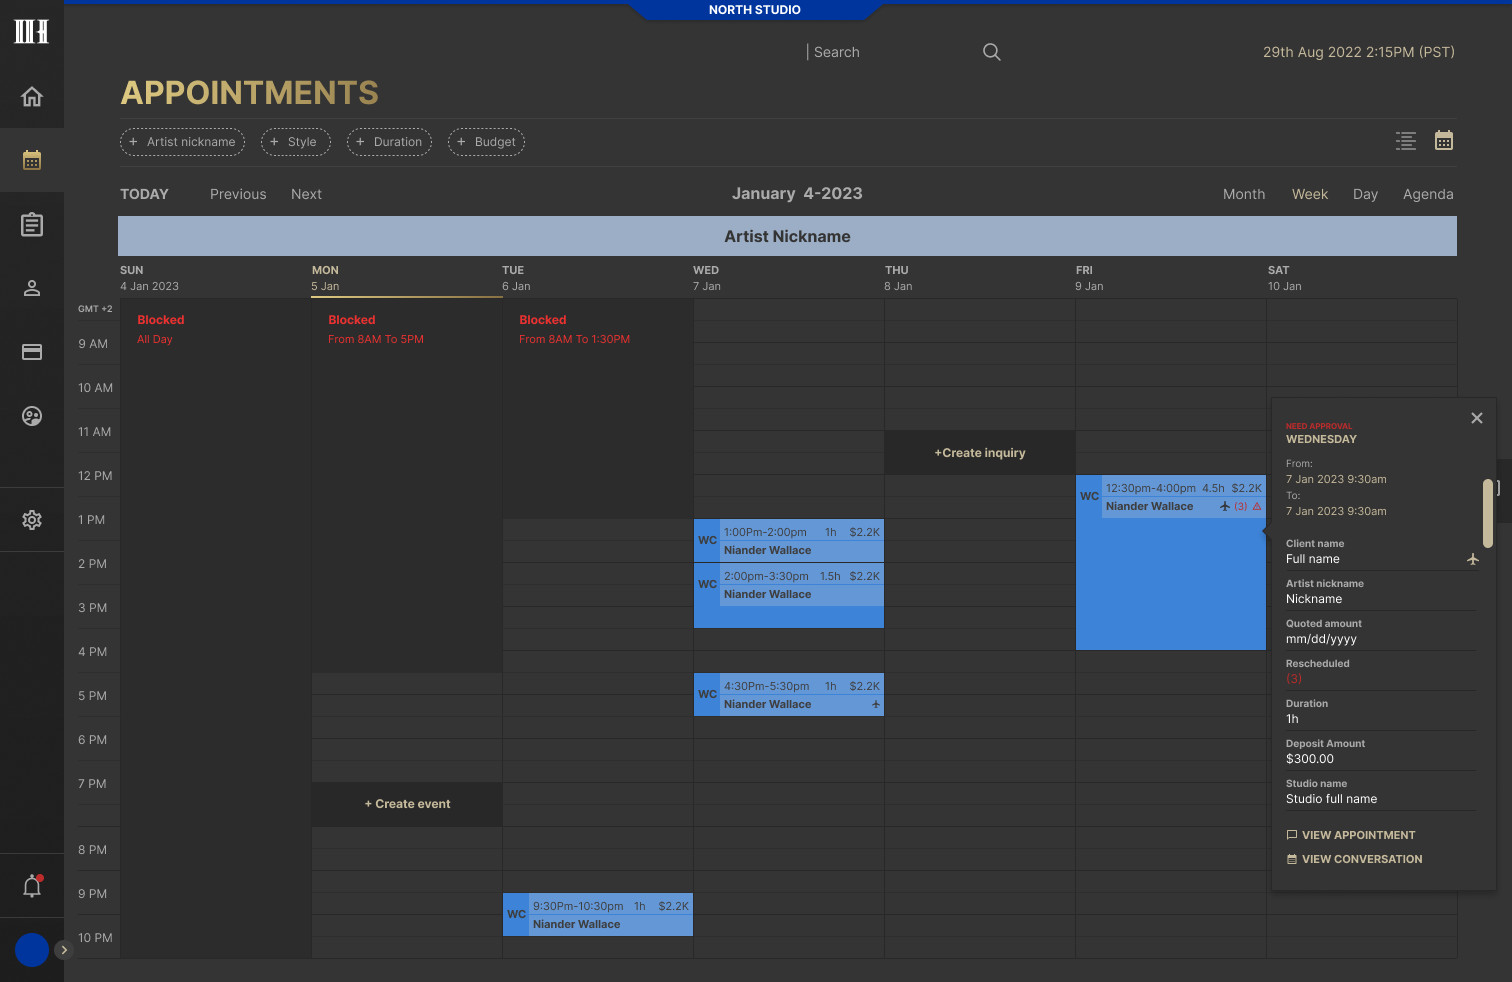Go to Previous week

tap(238, 194)
